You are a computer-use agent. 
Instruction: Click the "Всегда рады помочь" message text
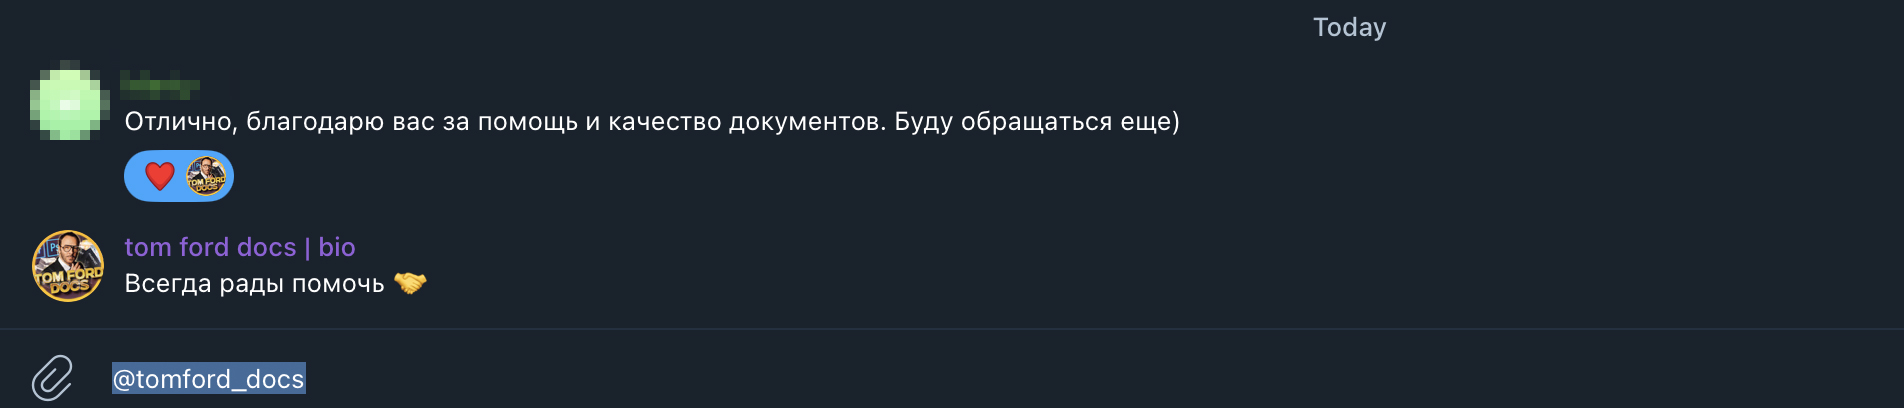[x=254, y=284]
